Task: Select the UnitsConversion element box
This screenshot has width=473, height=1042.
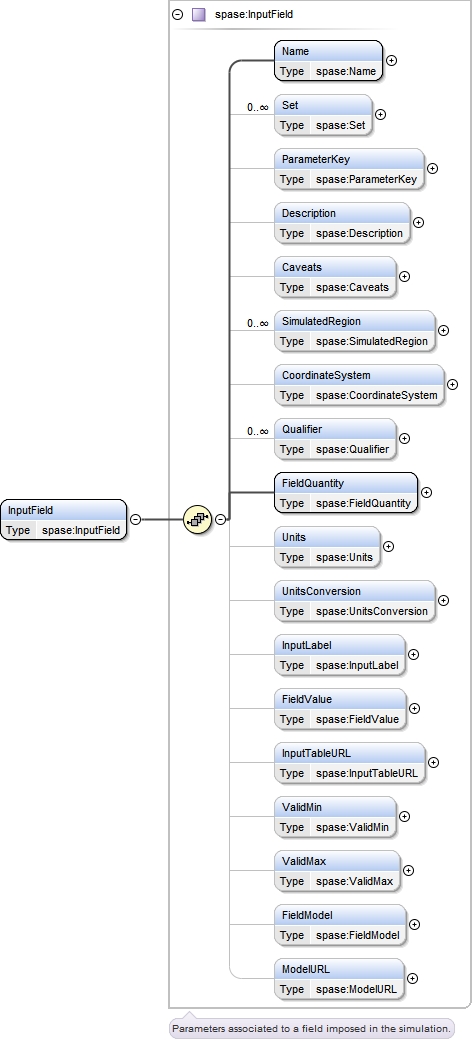Action: pos(355,601)
